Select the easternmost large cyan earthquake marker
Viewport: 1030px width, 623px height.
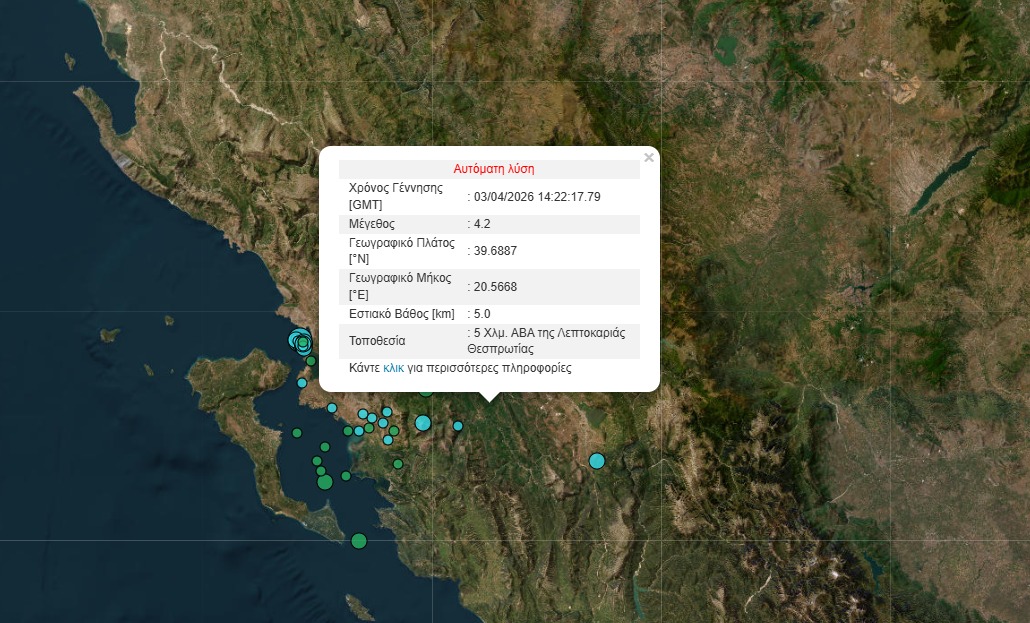tap(597, 461)
